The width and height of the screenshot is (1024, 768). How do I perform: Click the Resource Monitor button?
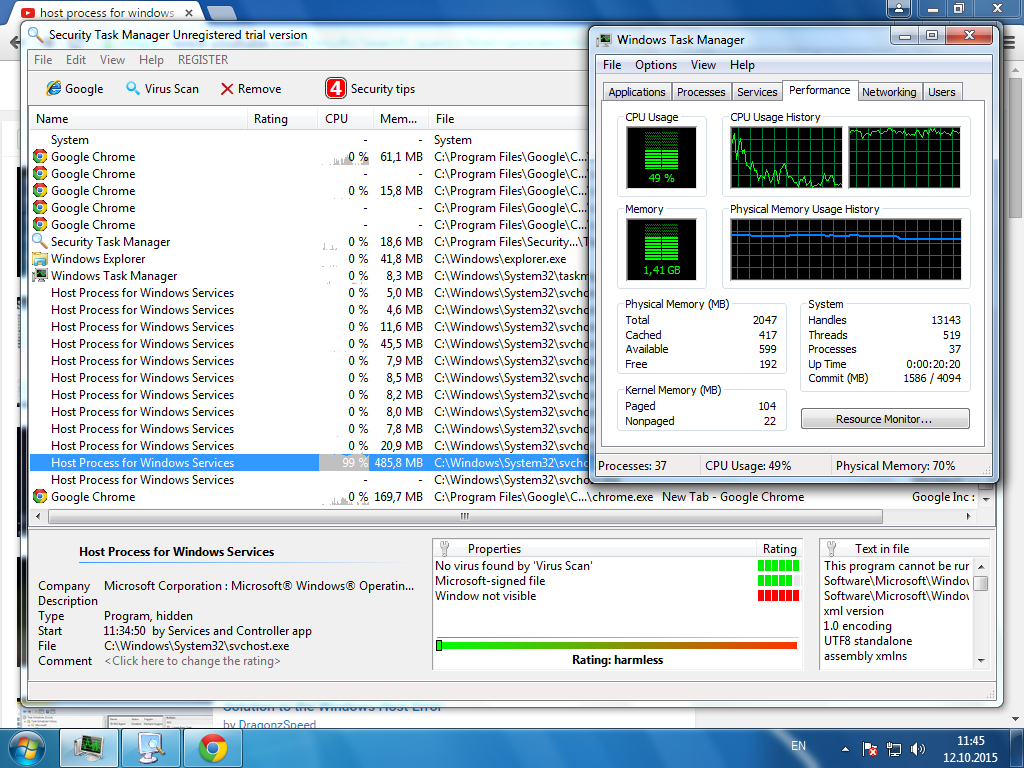click(x=885, y=419)
